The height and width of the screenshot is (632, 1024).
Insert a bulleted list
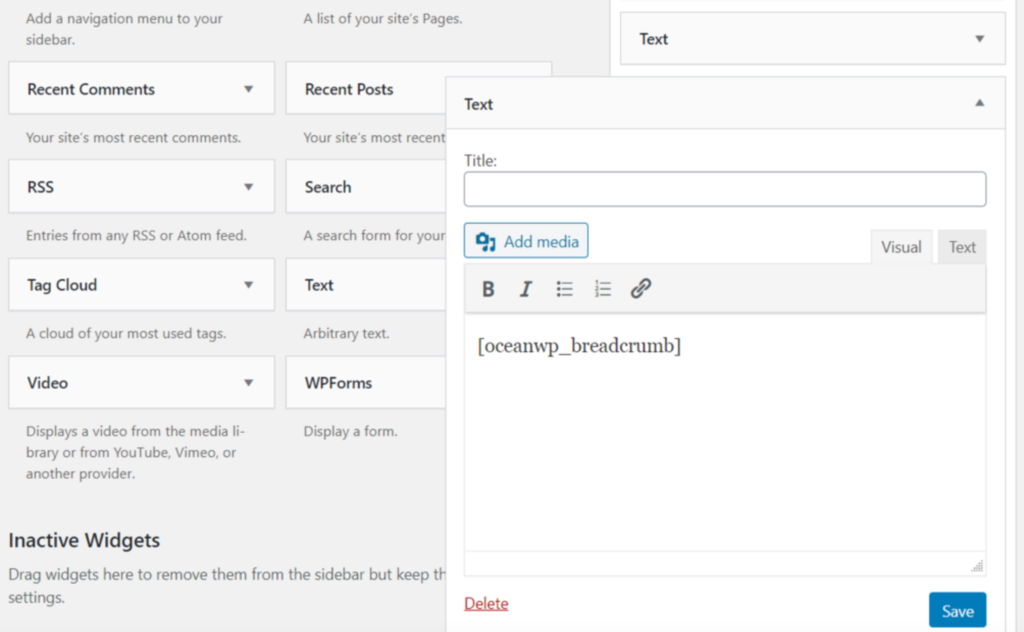(x=565, y=290)
